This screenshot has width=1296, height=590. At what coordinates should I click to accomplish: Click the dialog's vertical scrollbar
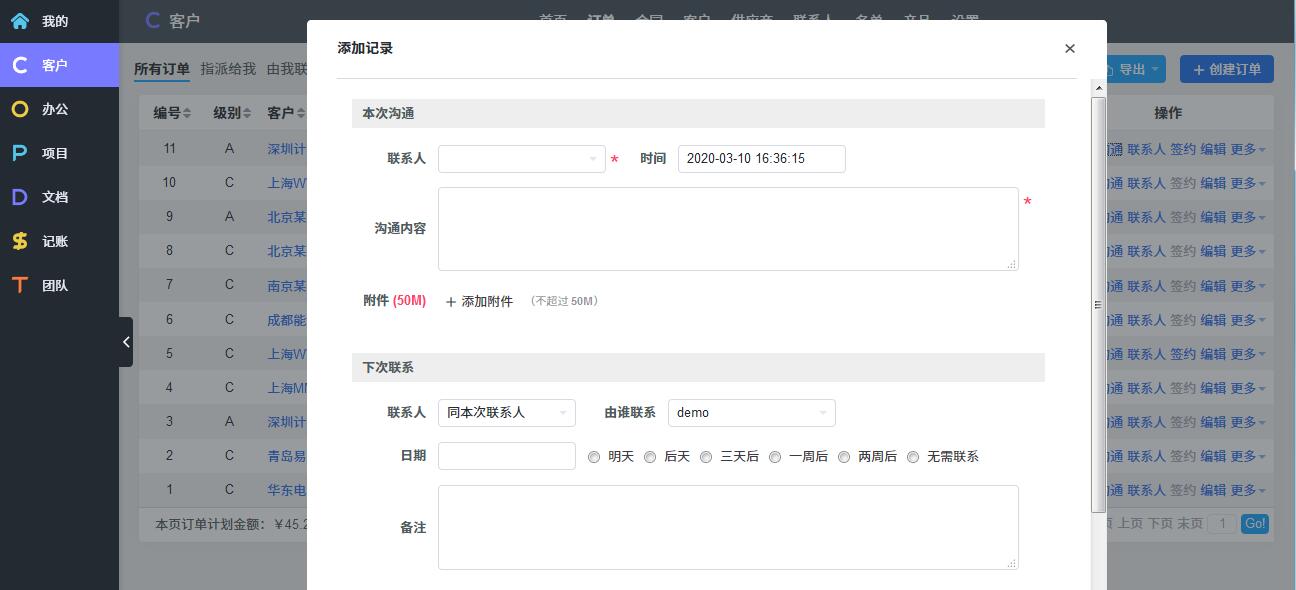(1098, 300)
